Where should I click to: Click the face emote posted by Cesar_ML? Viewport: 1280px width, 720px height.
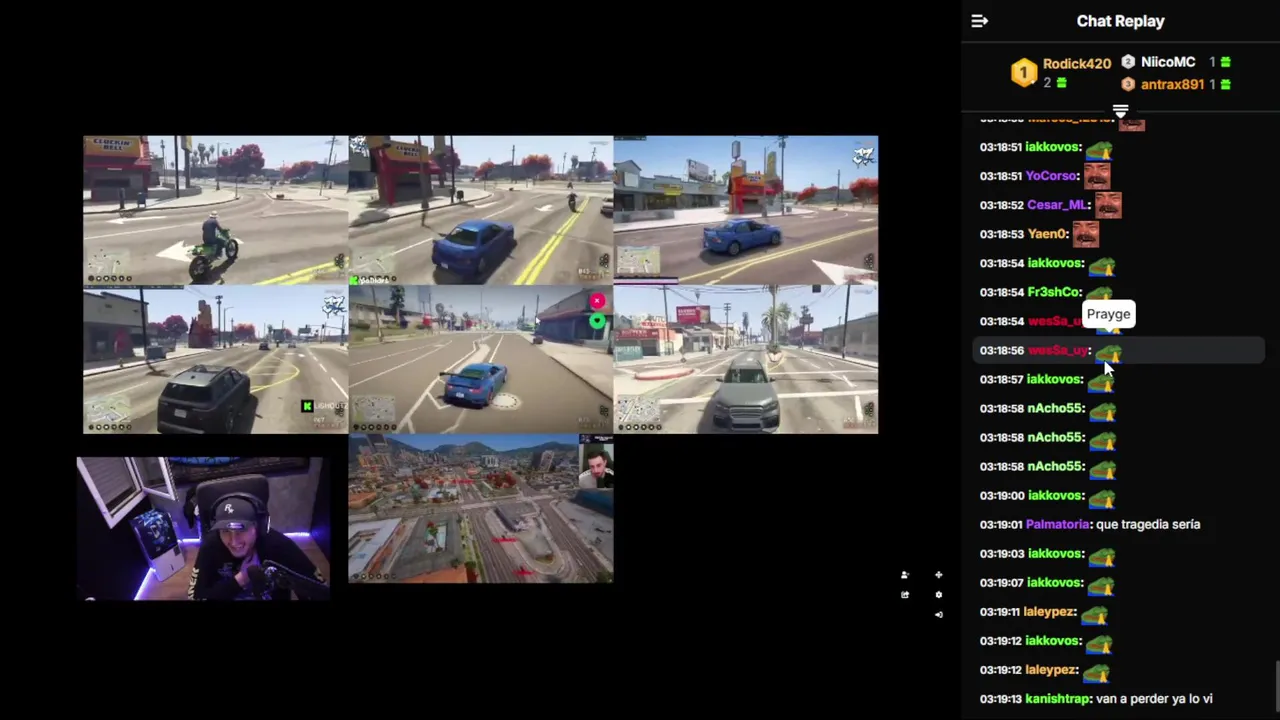coord(1108,206)
